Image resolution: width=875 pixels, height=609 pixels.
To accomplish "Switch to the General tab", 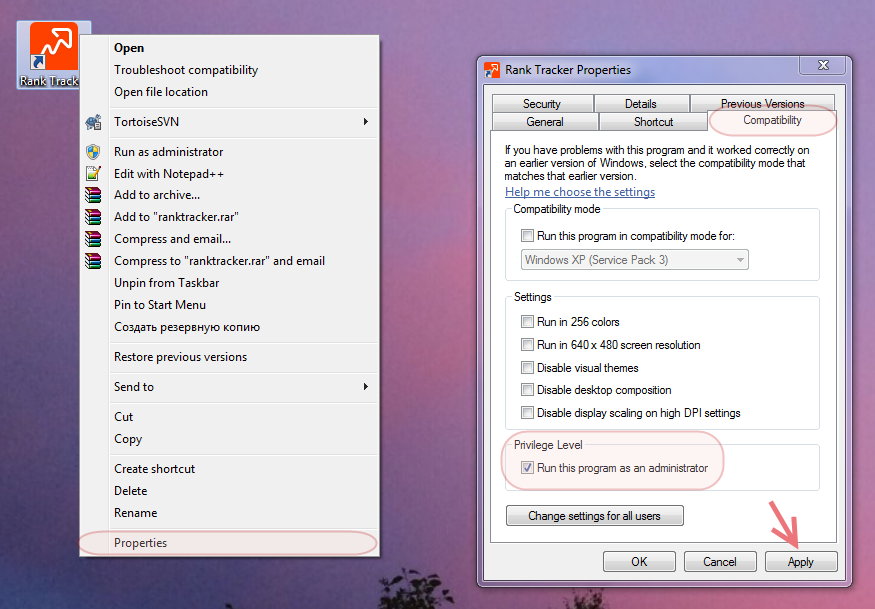I will 545,122.
